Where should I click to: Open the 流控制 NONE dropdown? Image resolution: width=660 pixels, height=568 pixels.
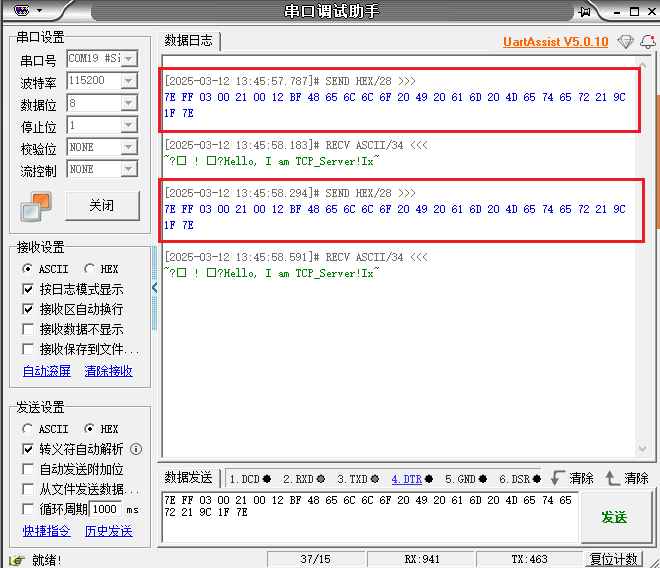[129, 169]
